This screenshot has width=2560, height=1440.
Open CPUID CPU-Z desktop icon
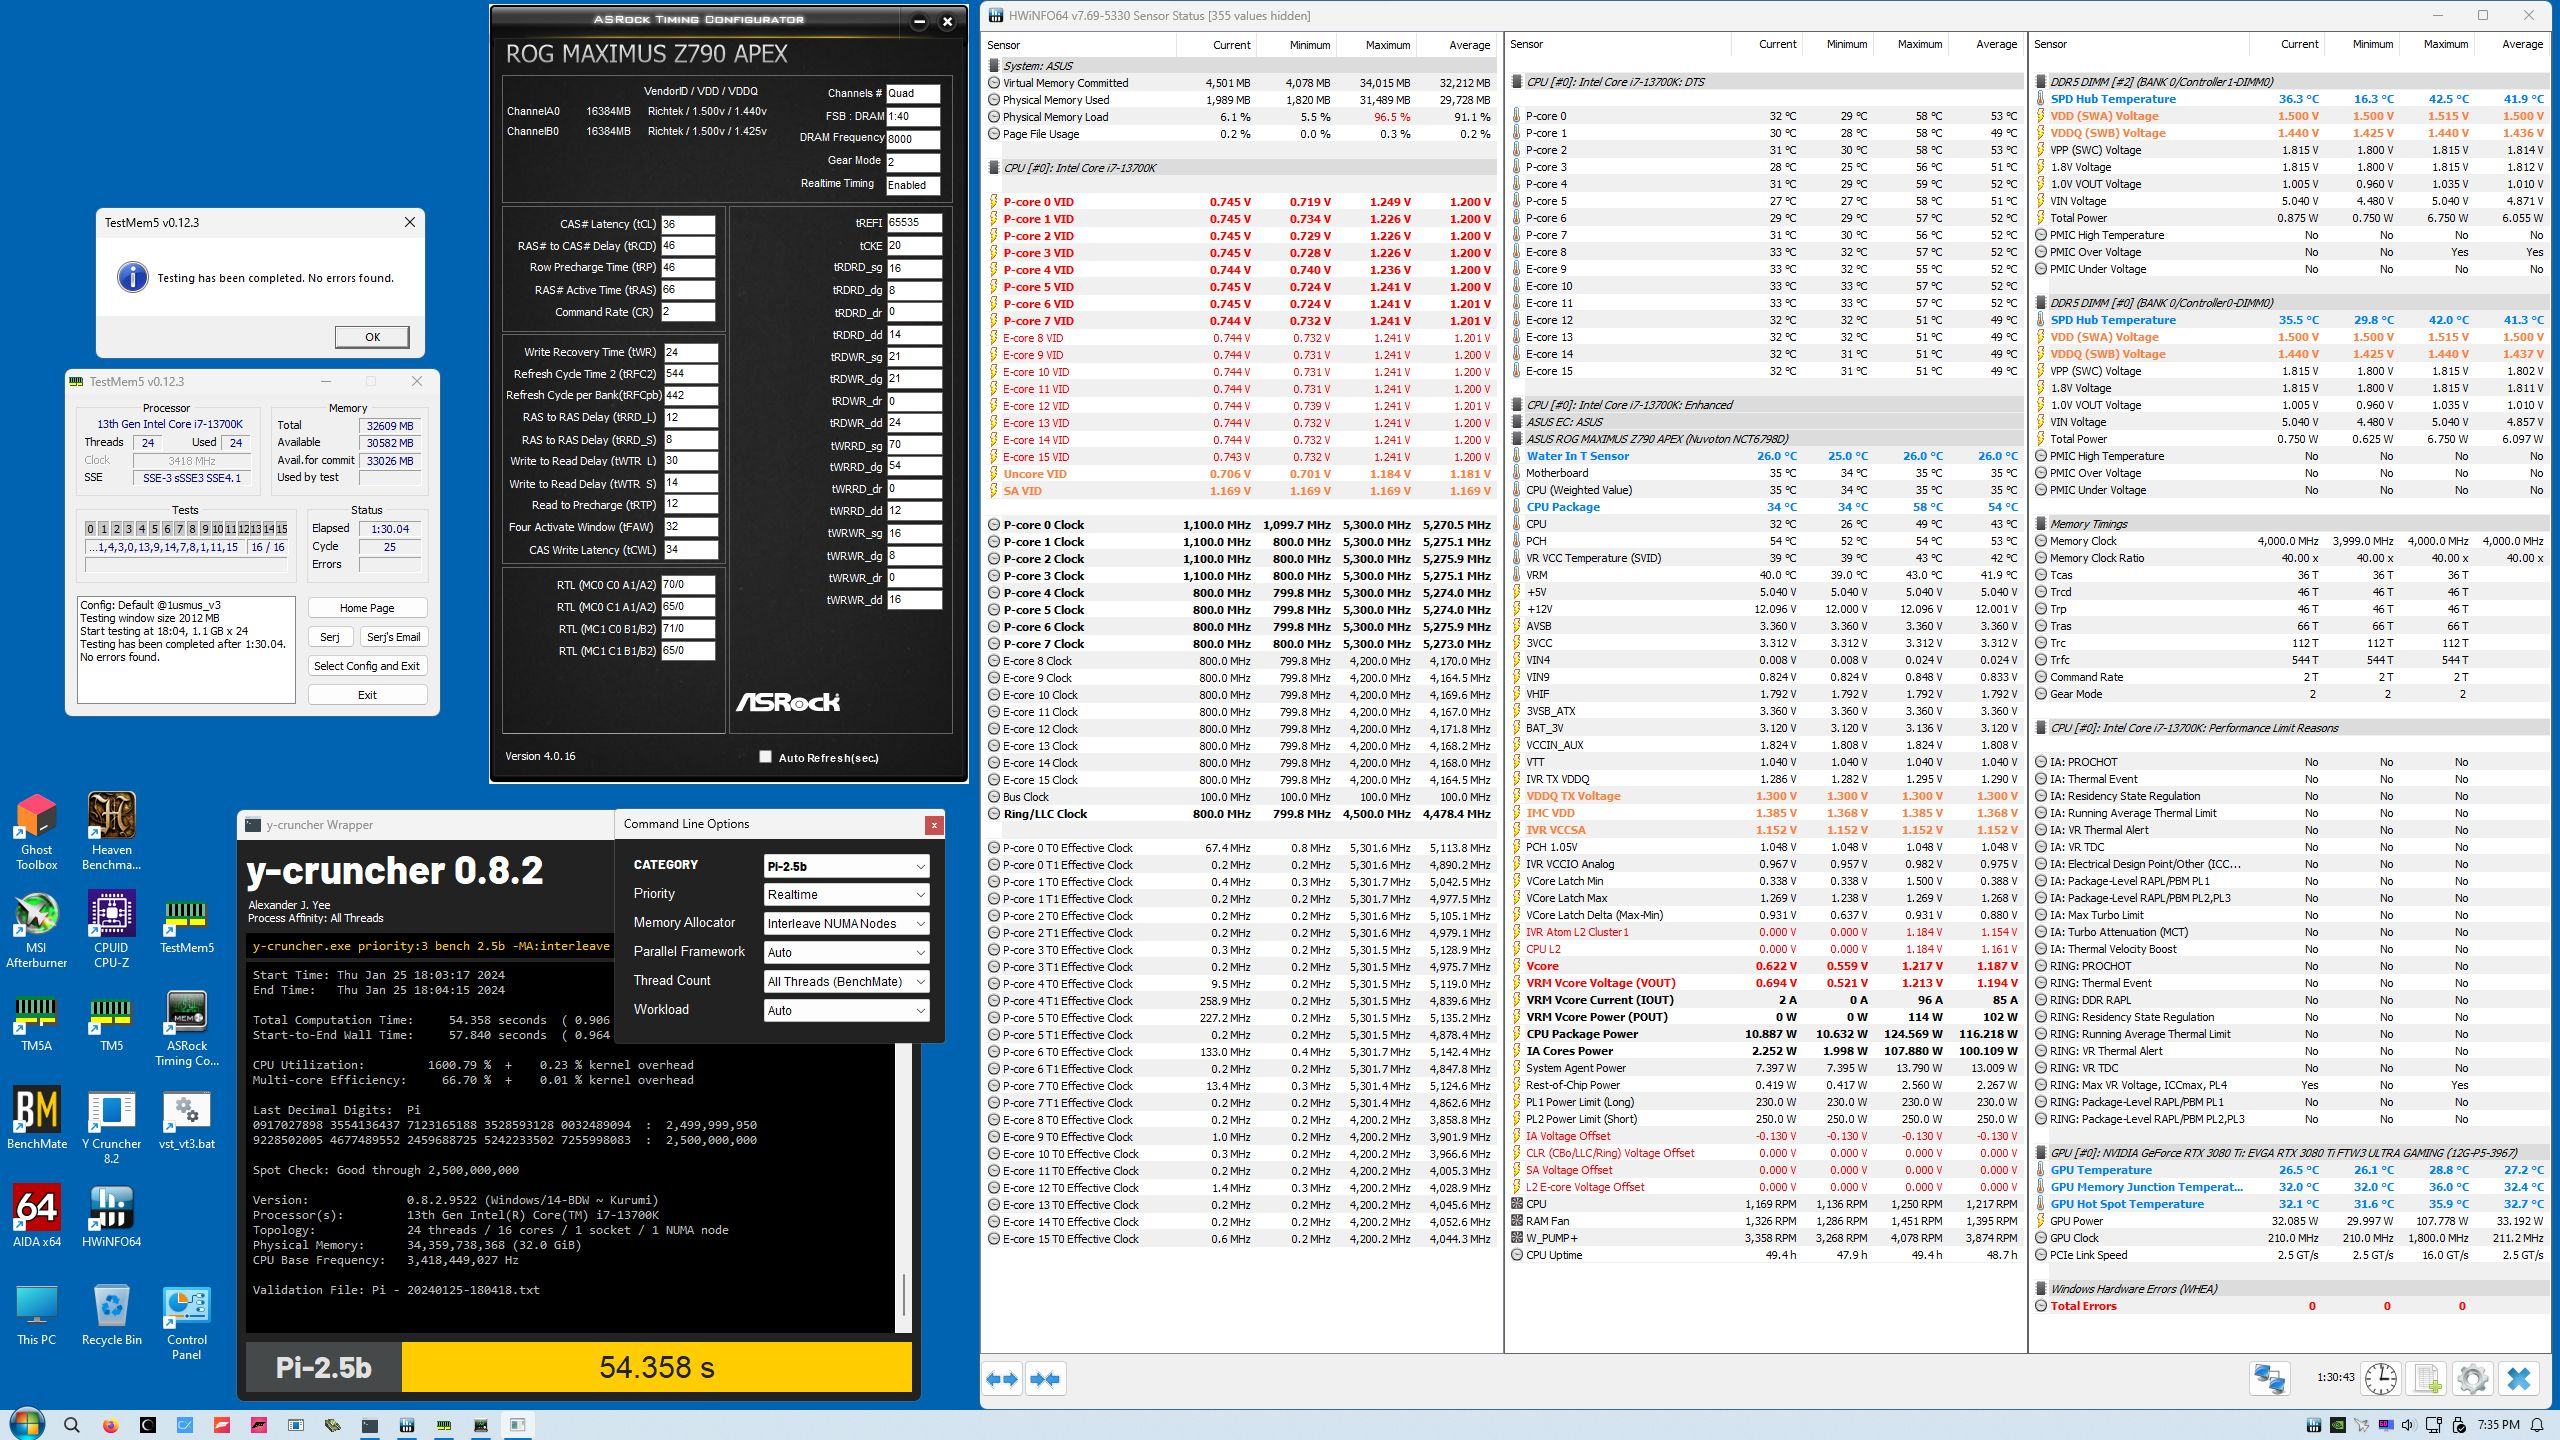(x=111, y=930)
